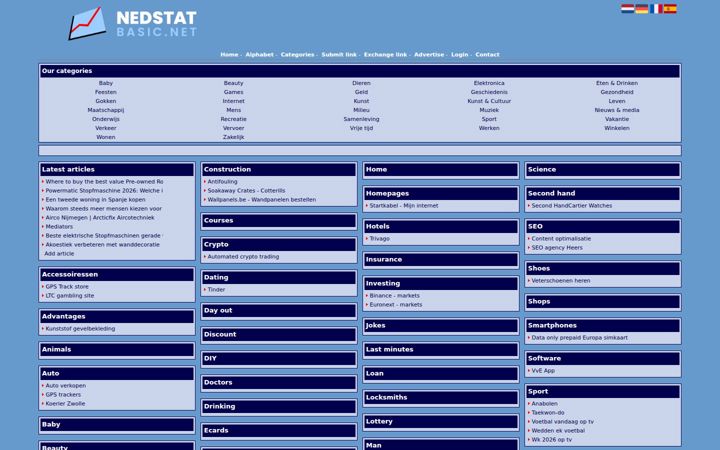This screenshot has height=450, width=720.
Task: Open 'Een tweede woning in Spanje kopen' article
Action: pyautogui.click(x=95, y=200)
